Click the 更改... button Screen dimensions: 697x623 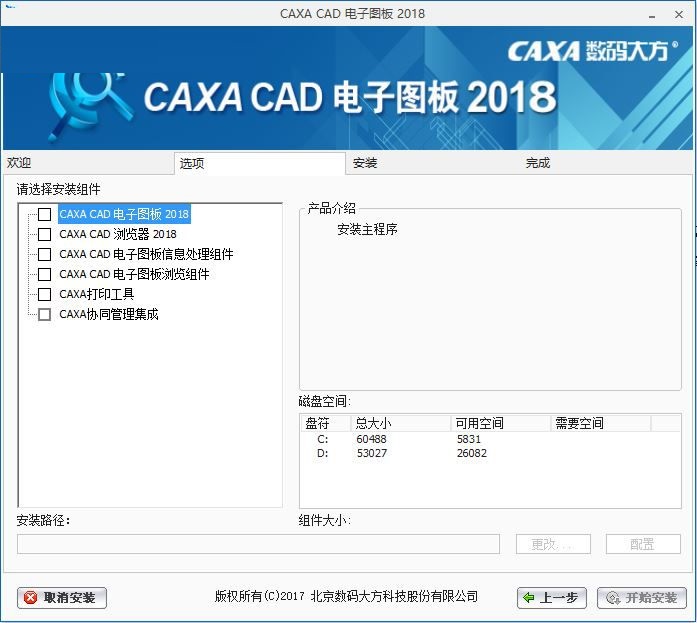553,544
